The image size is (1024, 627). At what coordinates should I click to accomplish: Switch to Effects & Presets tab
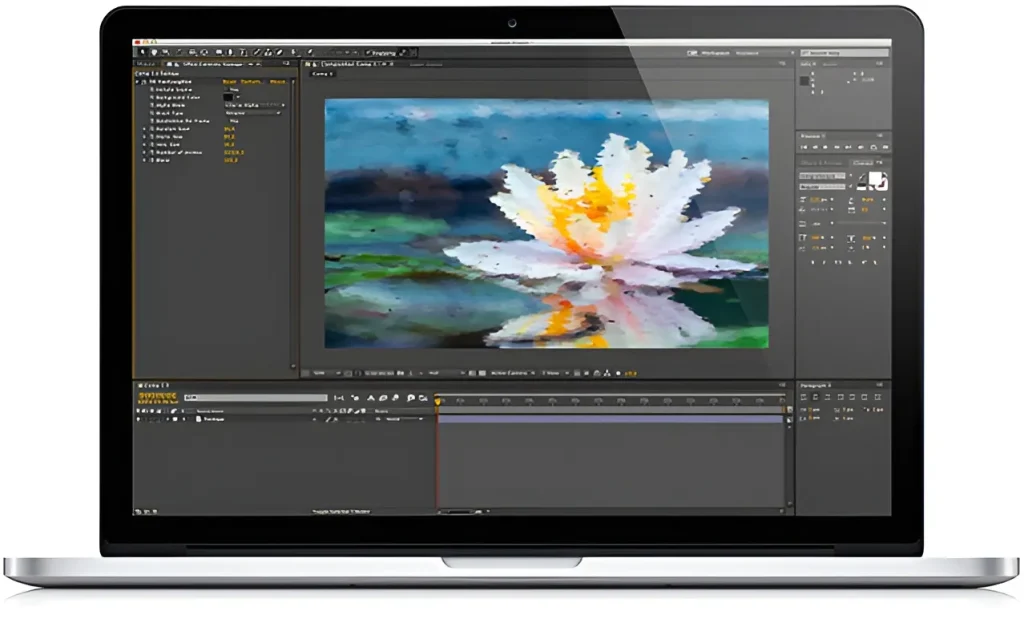tap(822, 163)
